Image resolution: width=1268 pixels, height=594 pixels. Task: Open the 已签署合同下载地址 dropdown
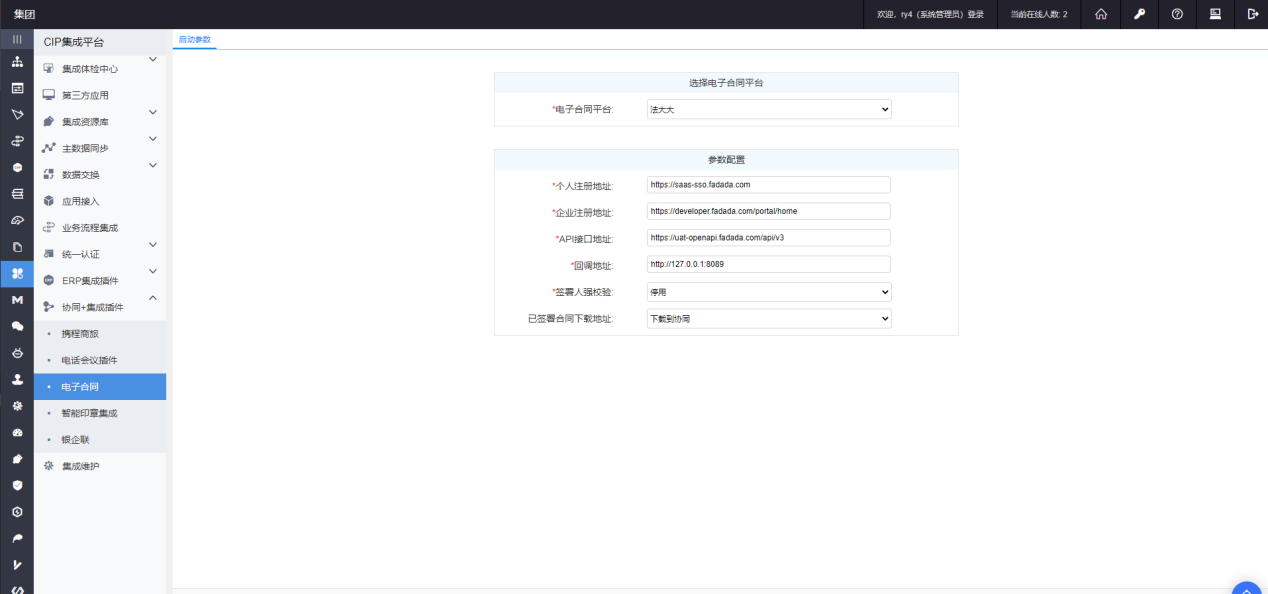768,318
